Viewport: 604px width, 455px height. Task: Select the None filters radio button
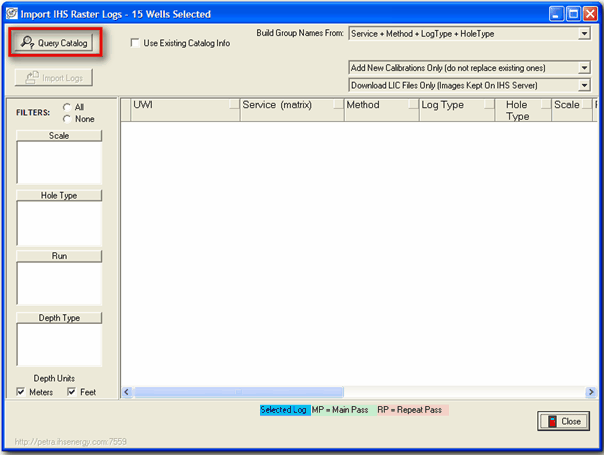coord(67,119)
